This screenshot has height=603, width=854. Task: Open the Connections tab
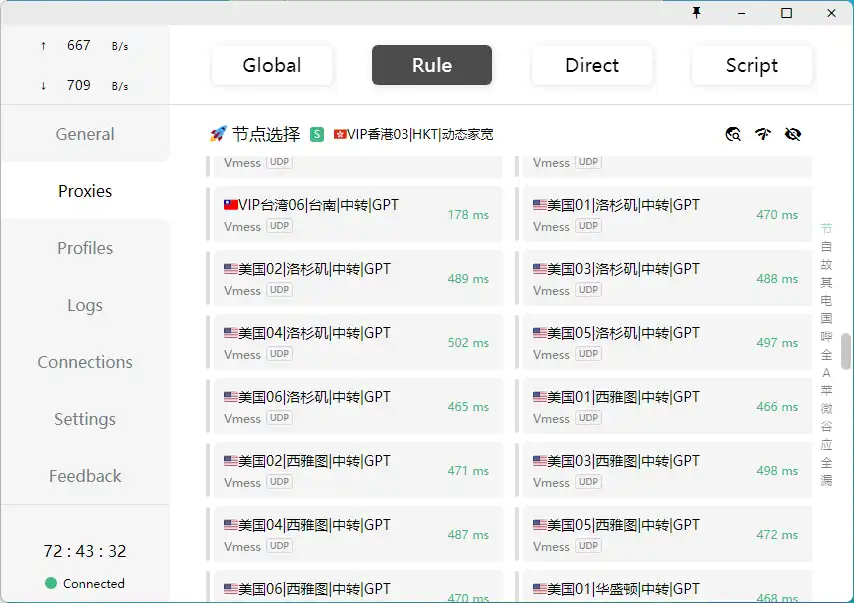pyautogui.click(x=85, y=362)
